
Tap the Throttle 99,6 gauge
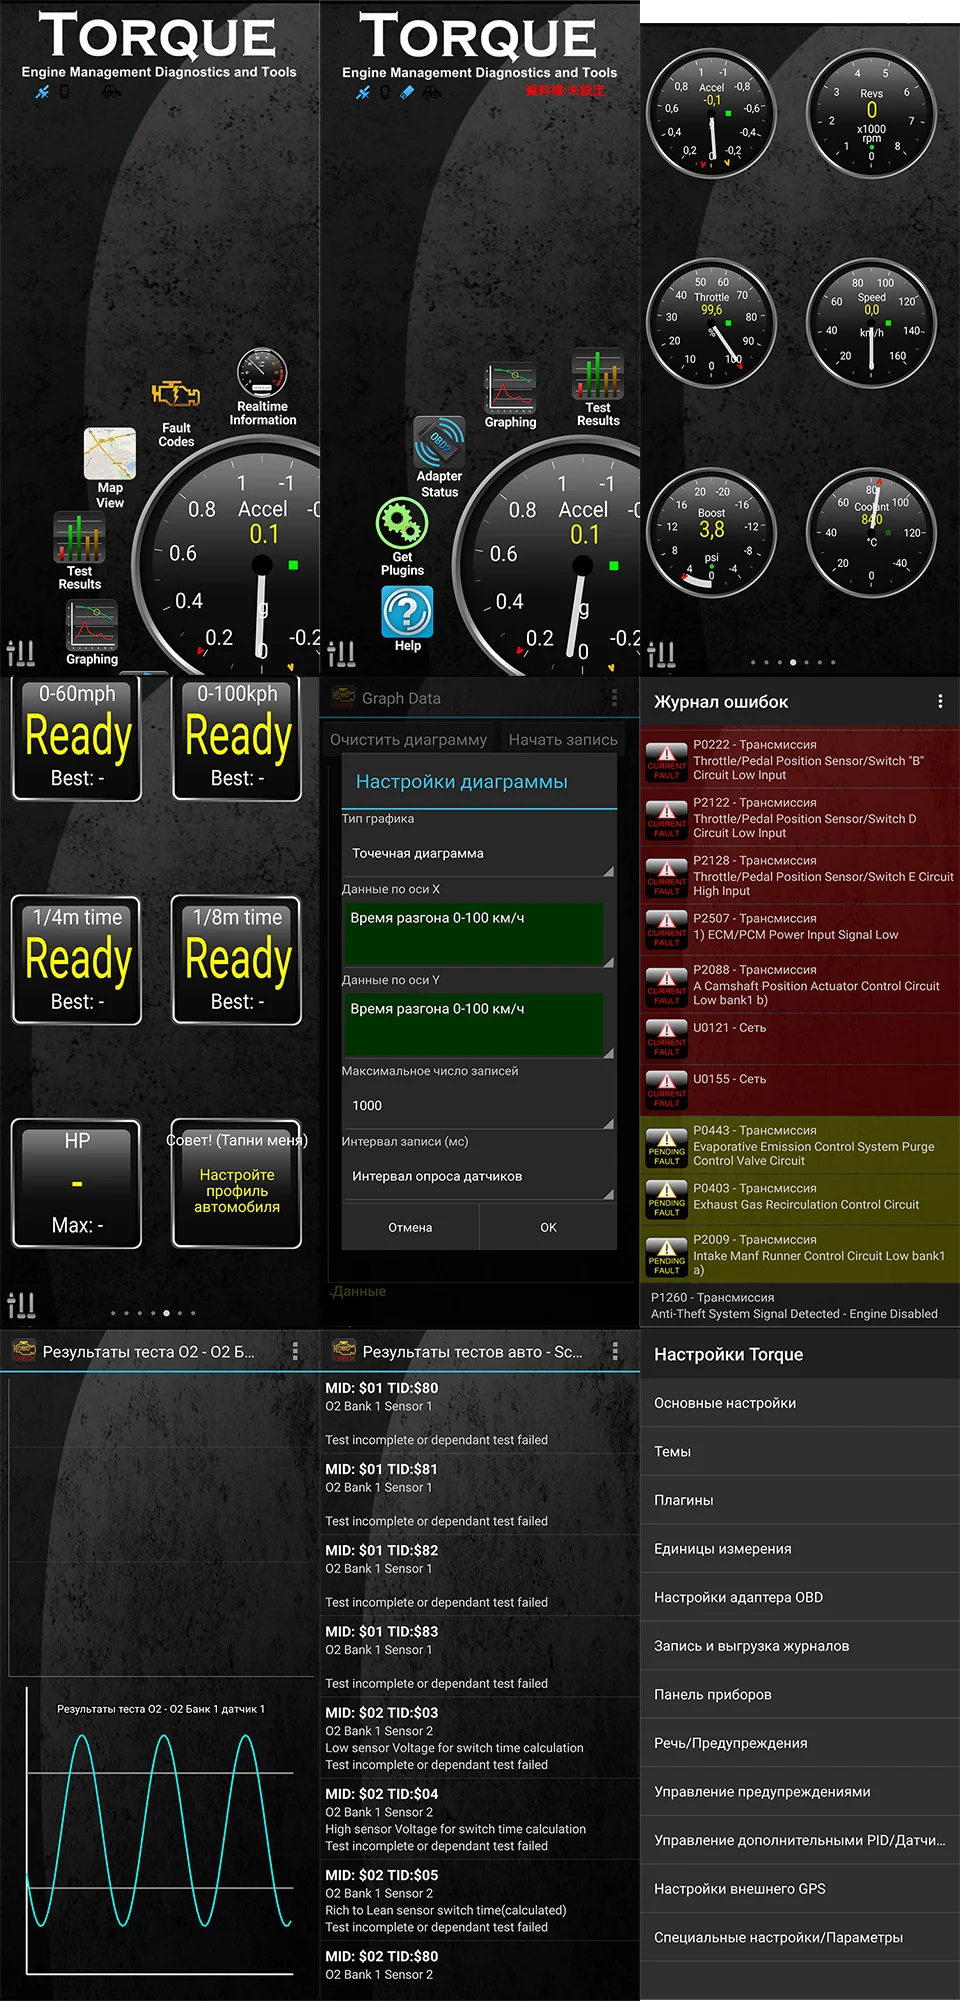[711, 323]
